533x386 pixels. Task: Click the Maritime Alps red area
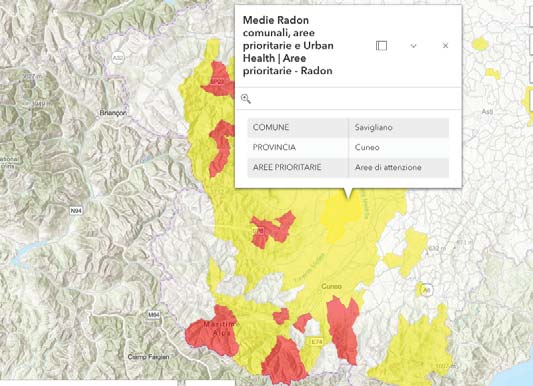click(213, 333)
